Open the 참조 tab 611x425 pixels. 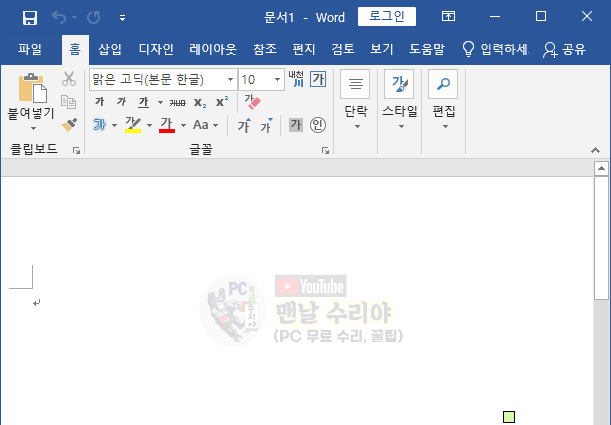coord(265,49)
